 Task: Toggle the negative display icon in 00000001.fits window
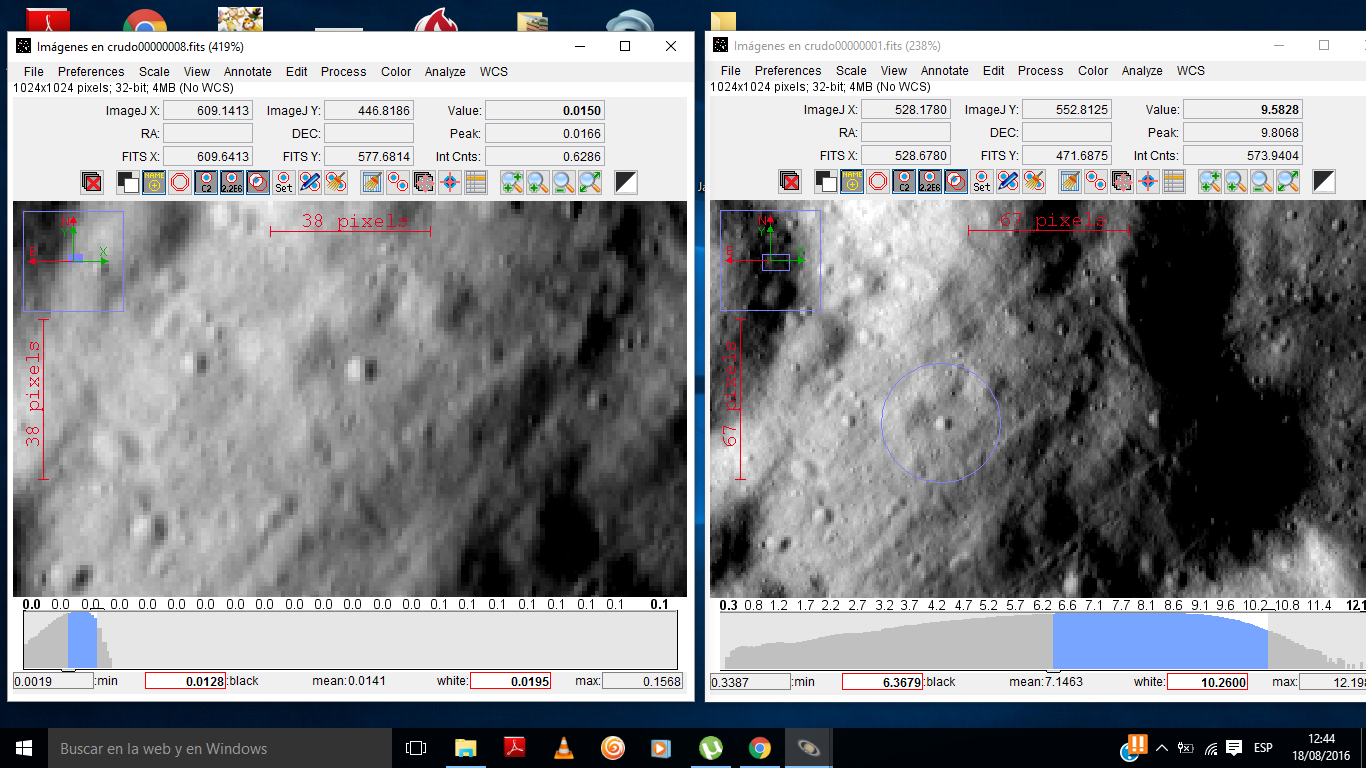(x=1324, y=182)
